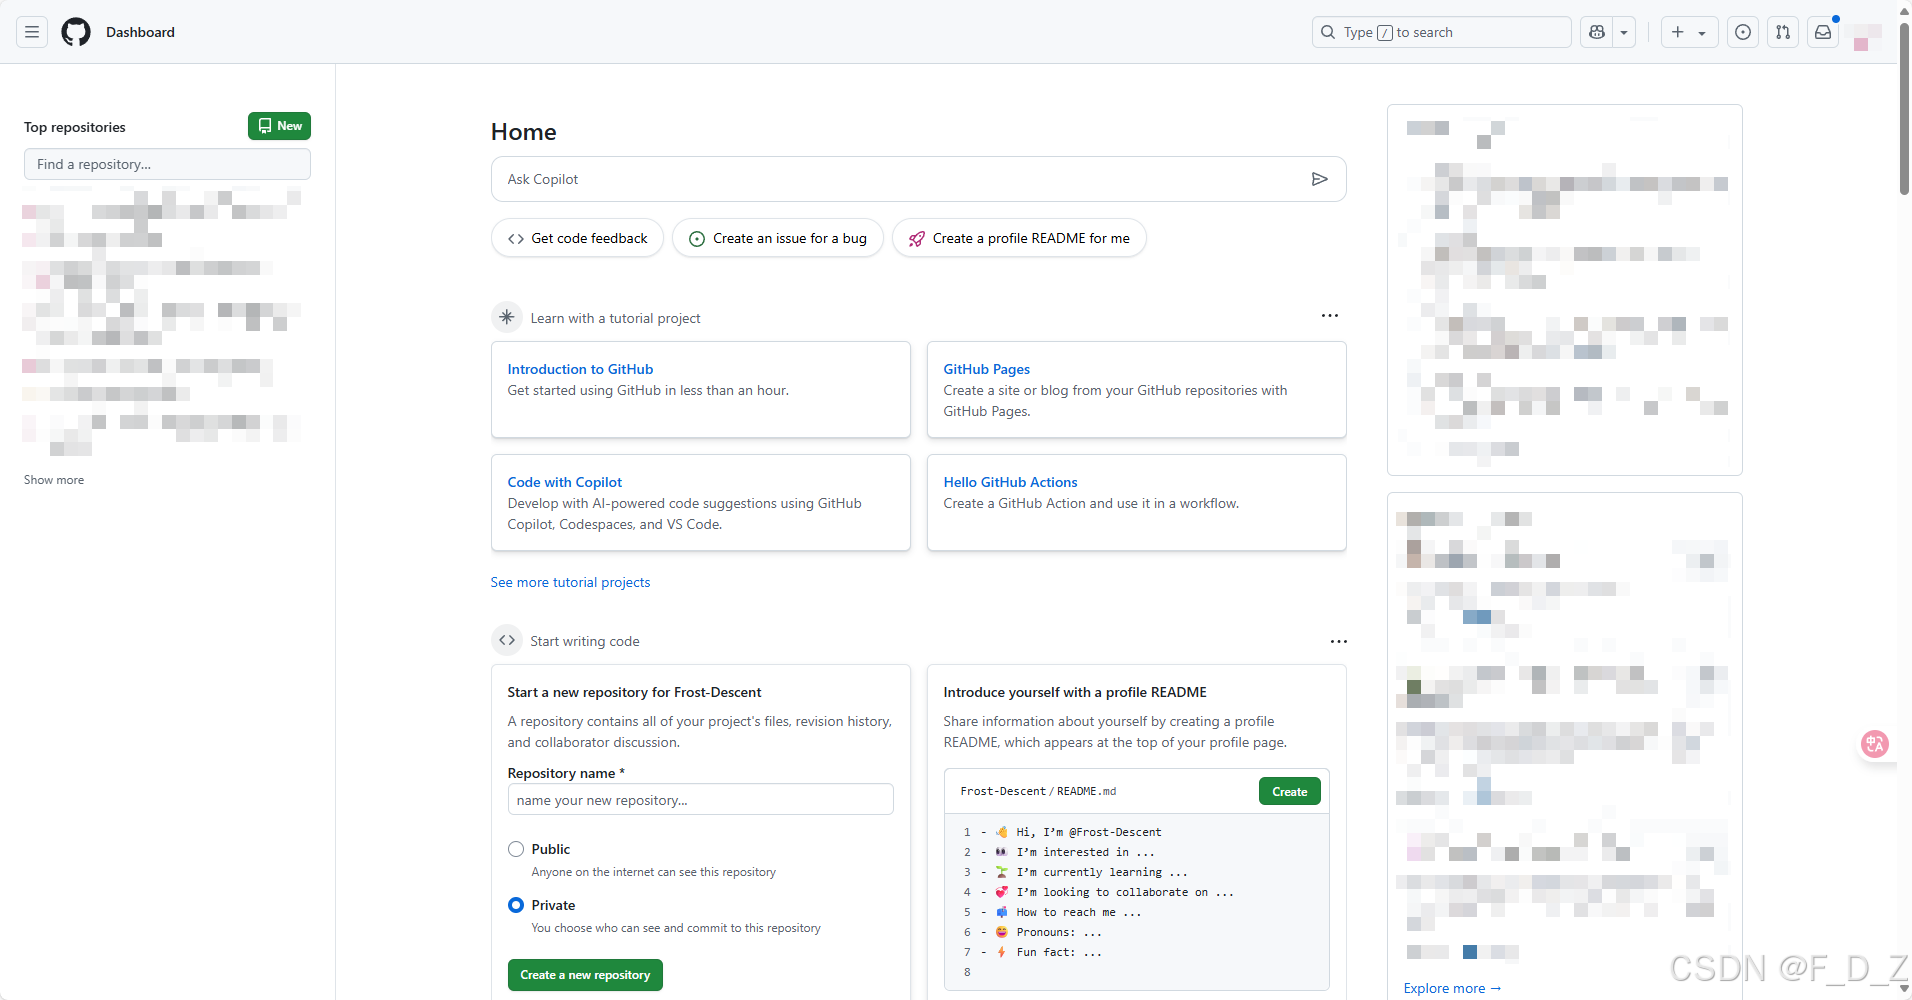Open the Learn with a tutorial options menu
1912x1000 pixels.
pos(1329,316)
